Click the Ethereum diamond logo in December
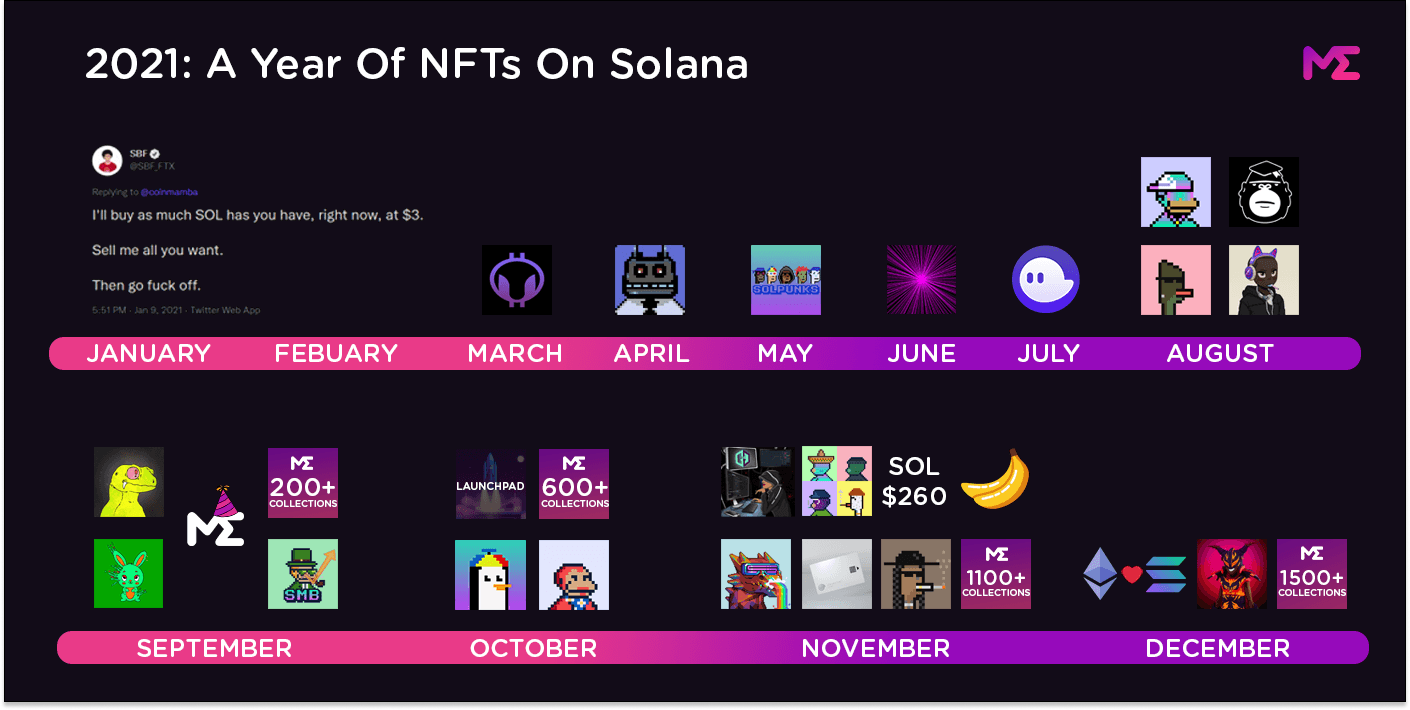 click(1100, 573)
